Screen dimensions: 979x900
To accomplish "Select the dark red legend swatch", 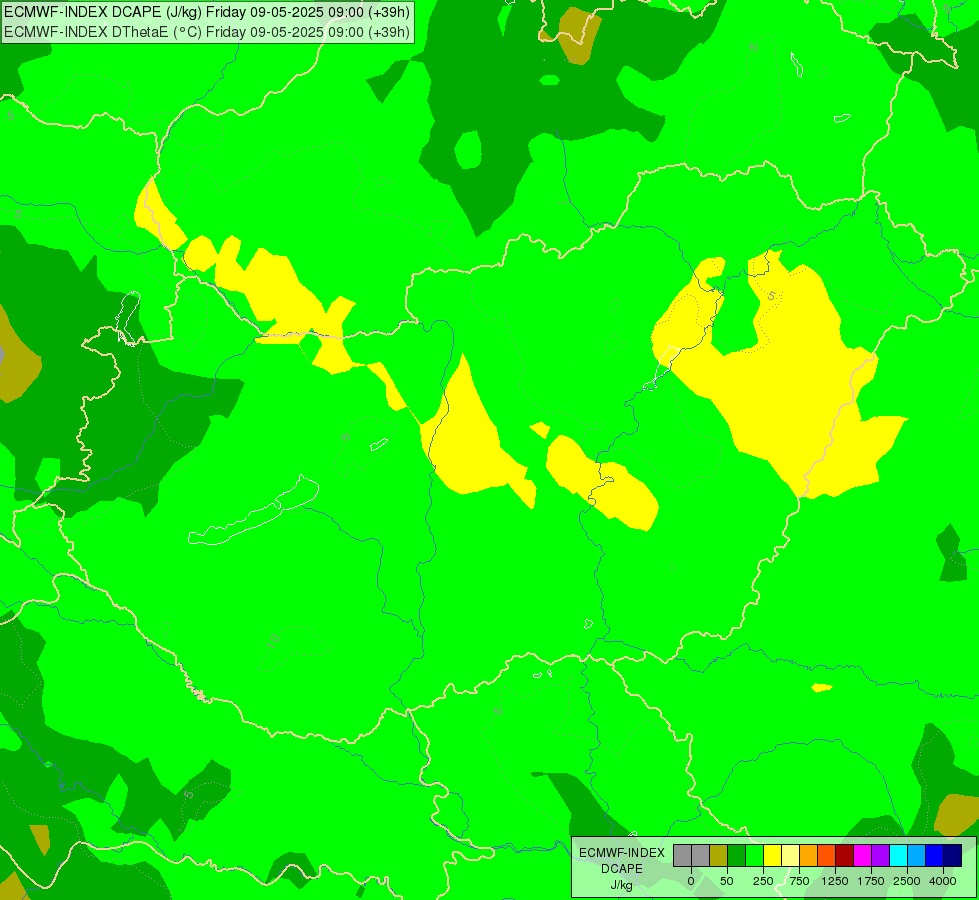I will point(845,856).
